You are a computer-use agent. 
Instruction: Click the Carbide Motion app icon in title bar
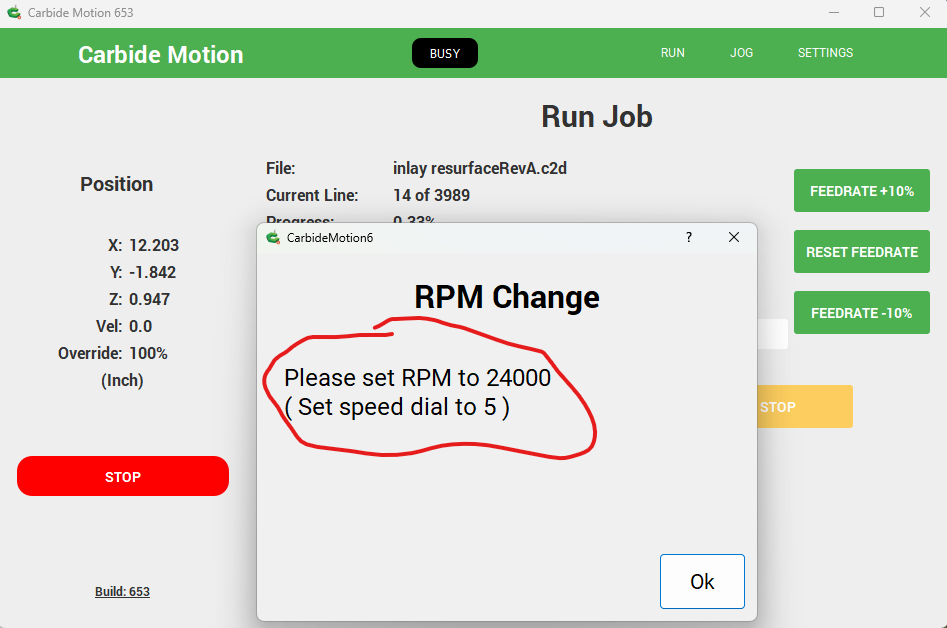14,13
